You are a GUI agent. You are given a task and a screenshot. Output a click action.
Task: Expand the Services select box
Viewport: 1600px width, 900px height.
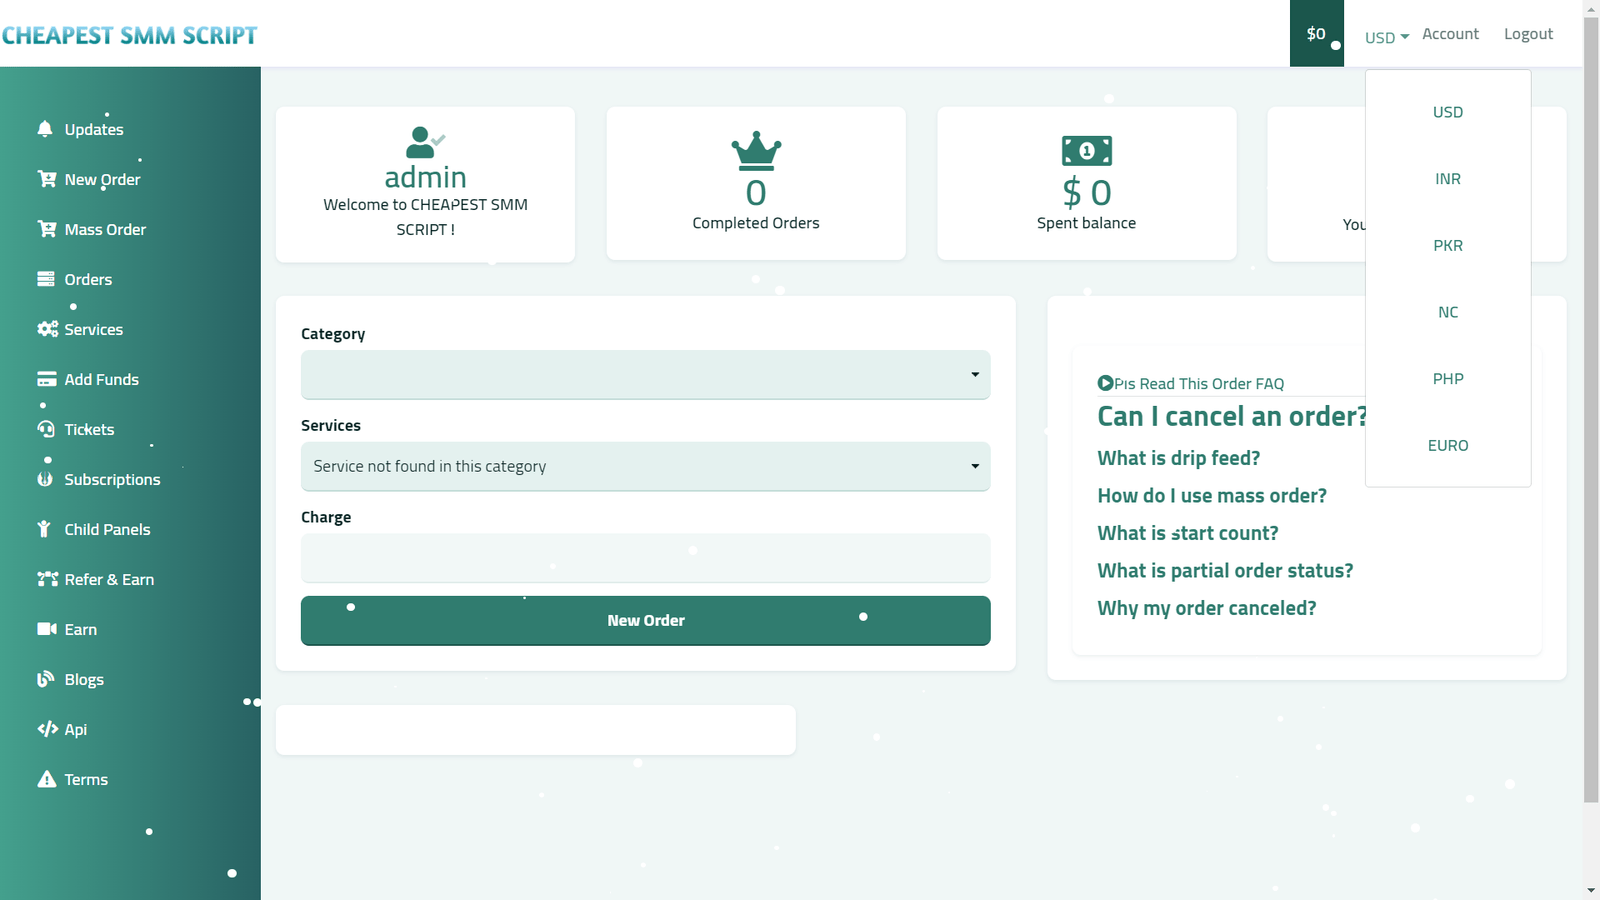[645, 467]
